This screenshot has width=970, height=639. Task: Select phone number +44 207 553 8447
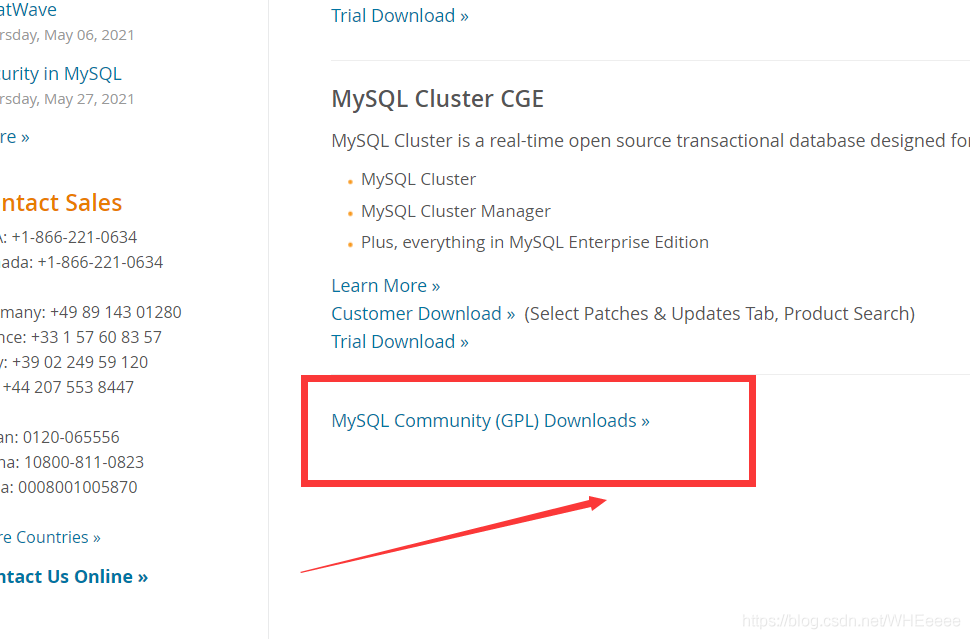coord(68,387)
